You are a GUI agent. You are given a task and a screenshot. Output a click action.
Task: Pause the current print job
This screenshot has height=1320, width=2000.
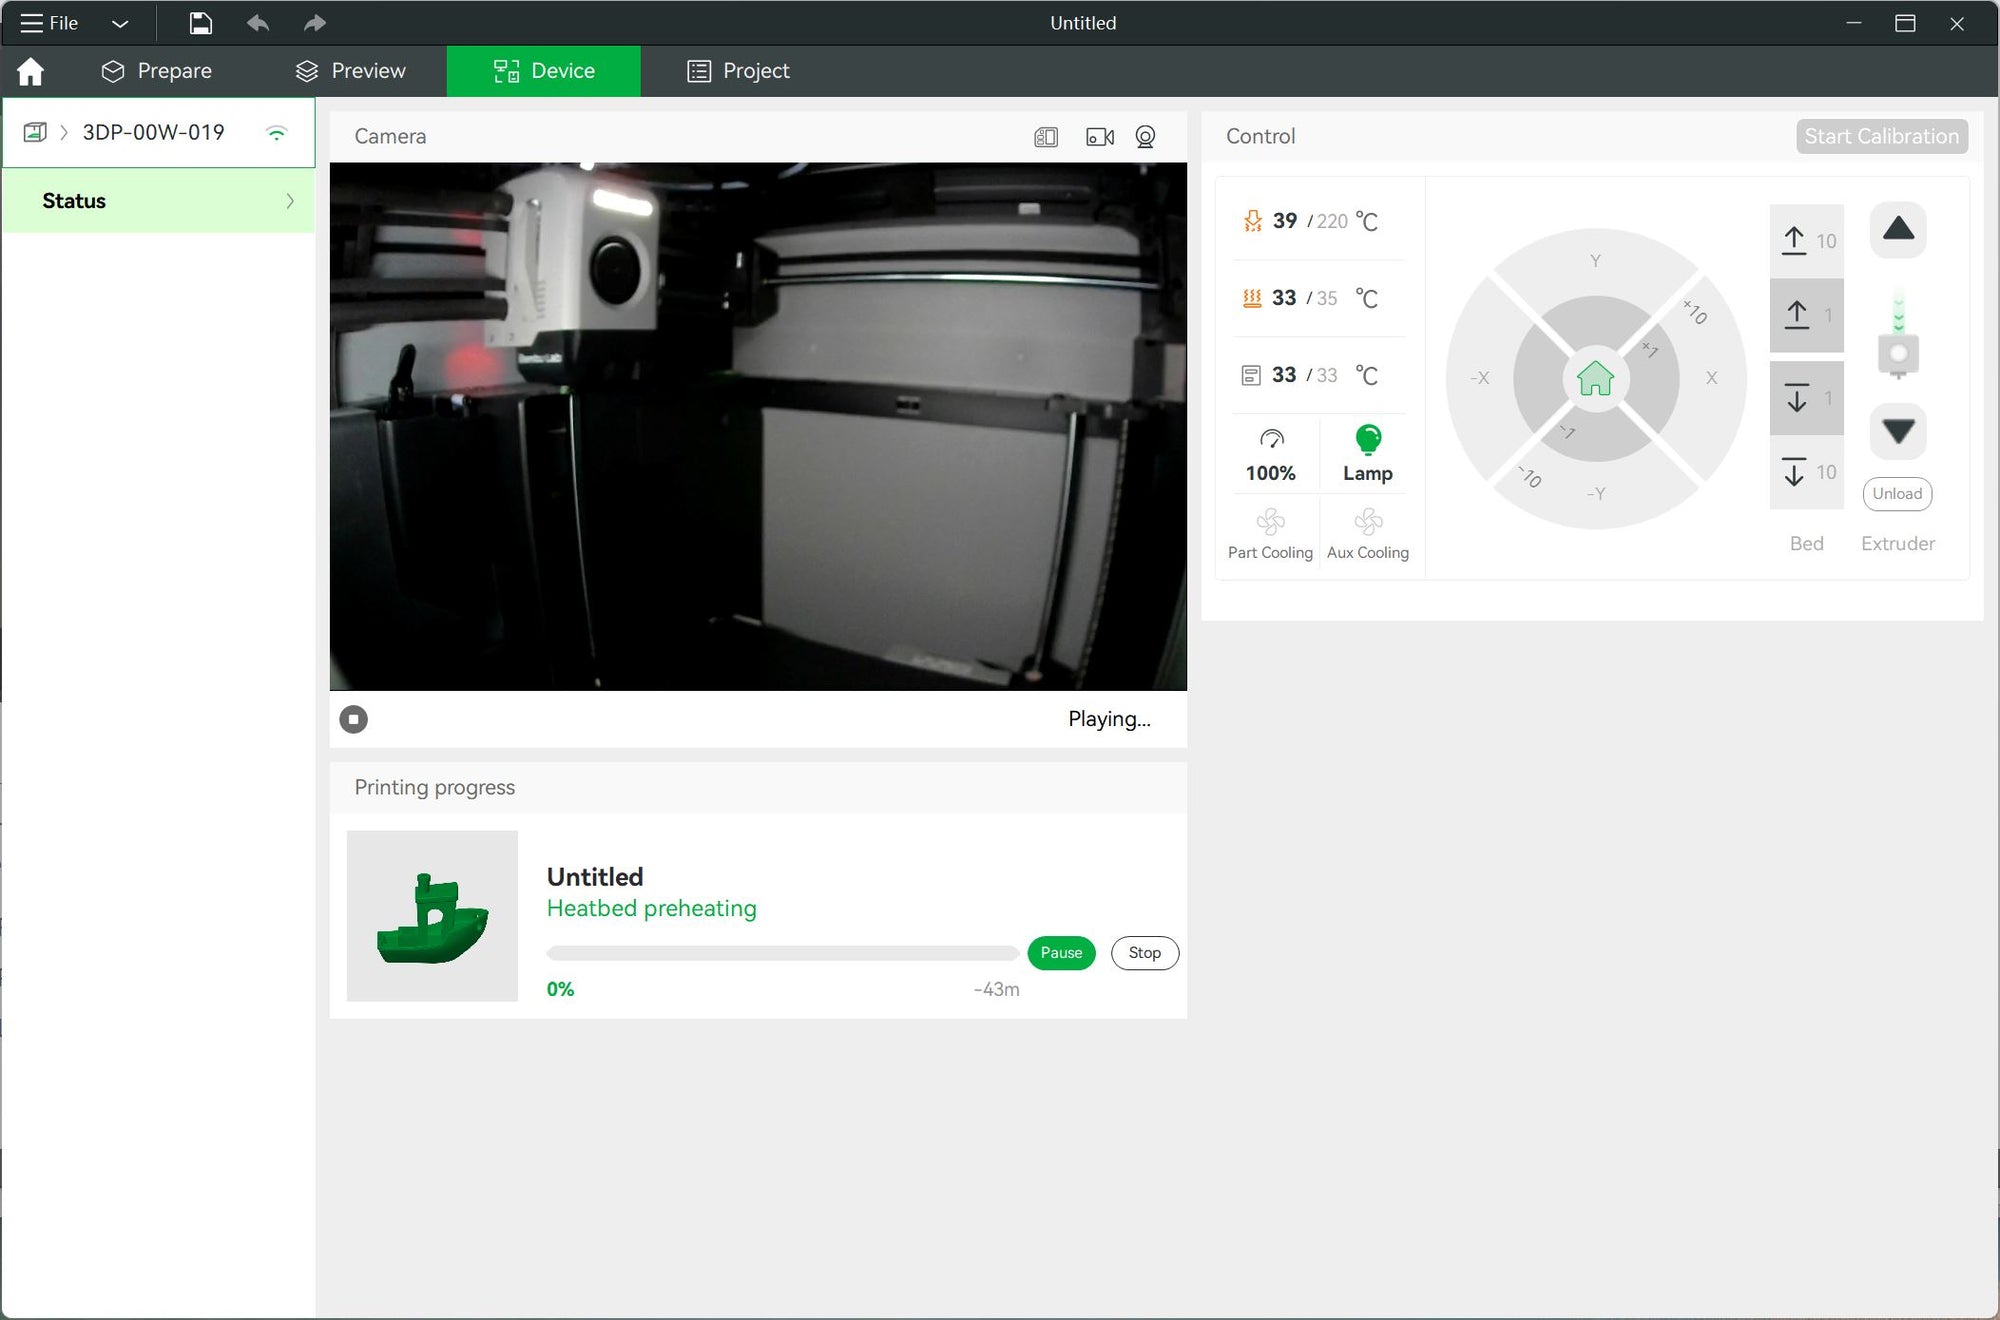pyautogui.click(x=1060, y=953)
